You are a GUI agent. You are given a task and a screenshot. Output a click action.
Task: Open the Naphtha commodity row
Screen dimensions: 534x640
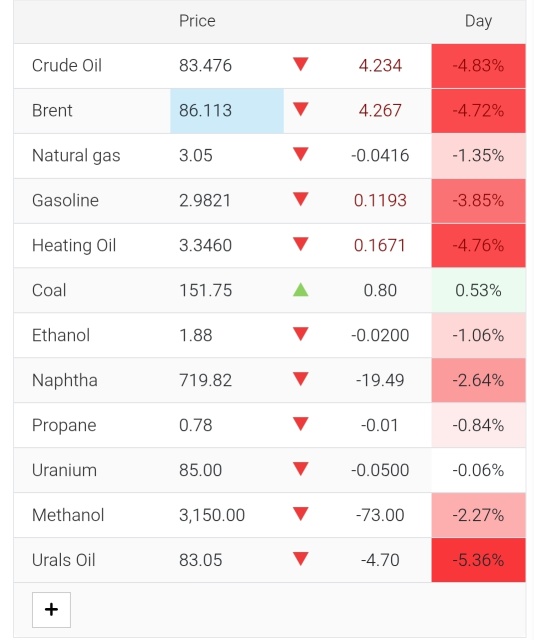tap(269, 380)
